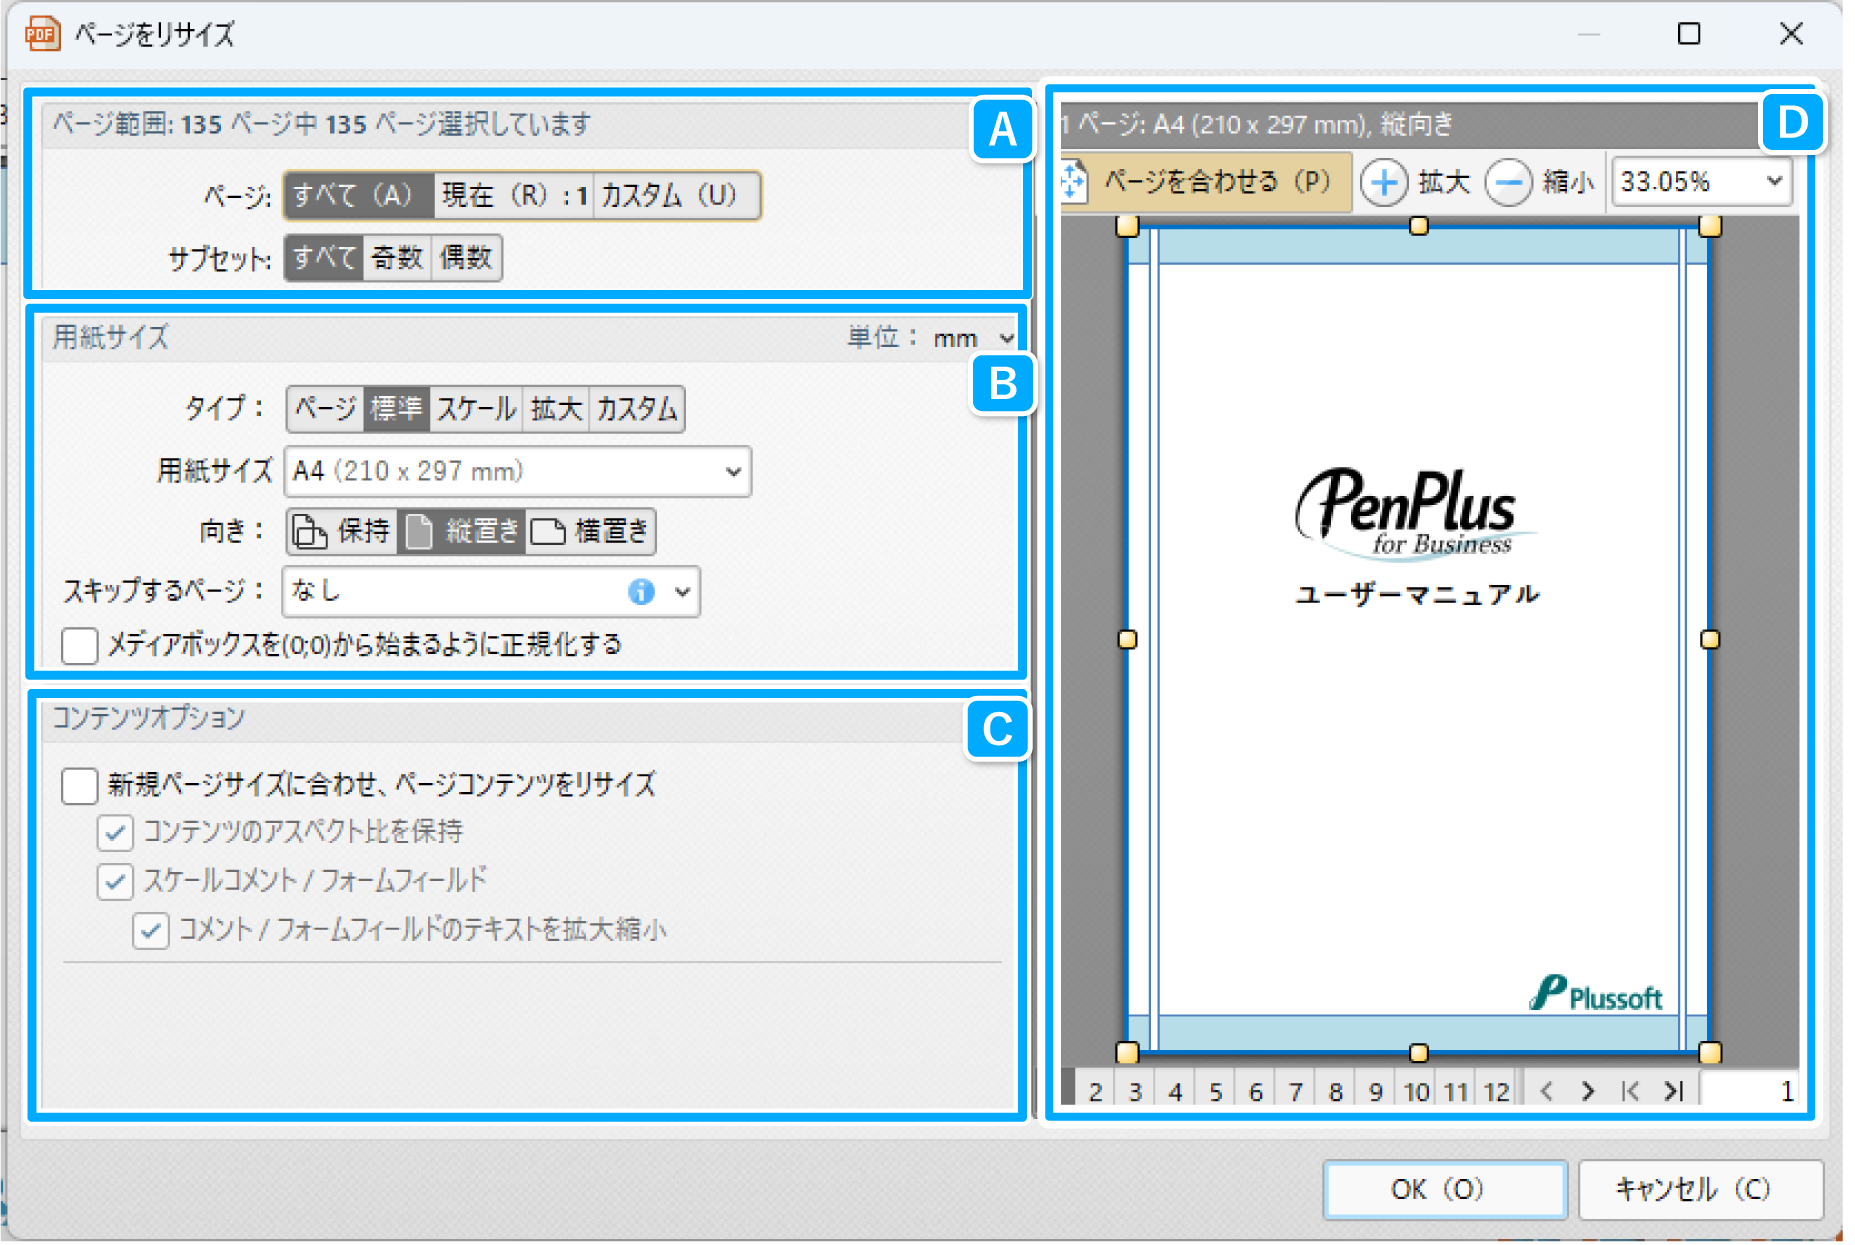Go to next preview page arrow
Screen dimensions: 1855x1245
tap(1588, 1091)
